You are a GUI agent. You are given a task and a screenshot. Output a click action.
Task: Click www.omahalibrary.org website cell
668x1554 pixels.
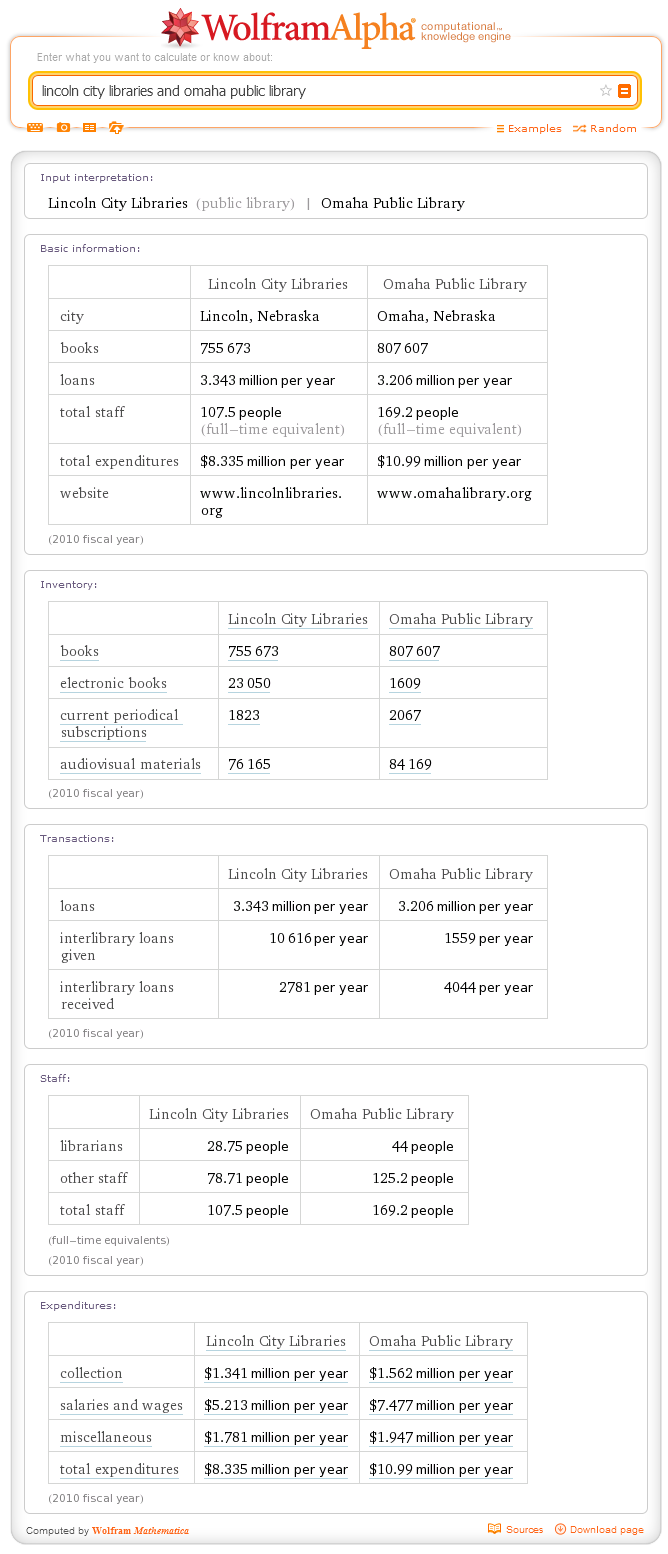[454, 493]
